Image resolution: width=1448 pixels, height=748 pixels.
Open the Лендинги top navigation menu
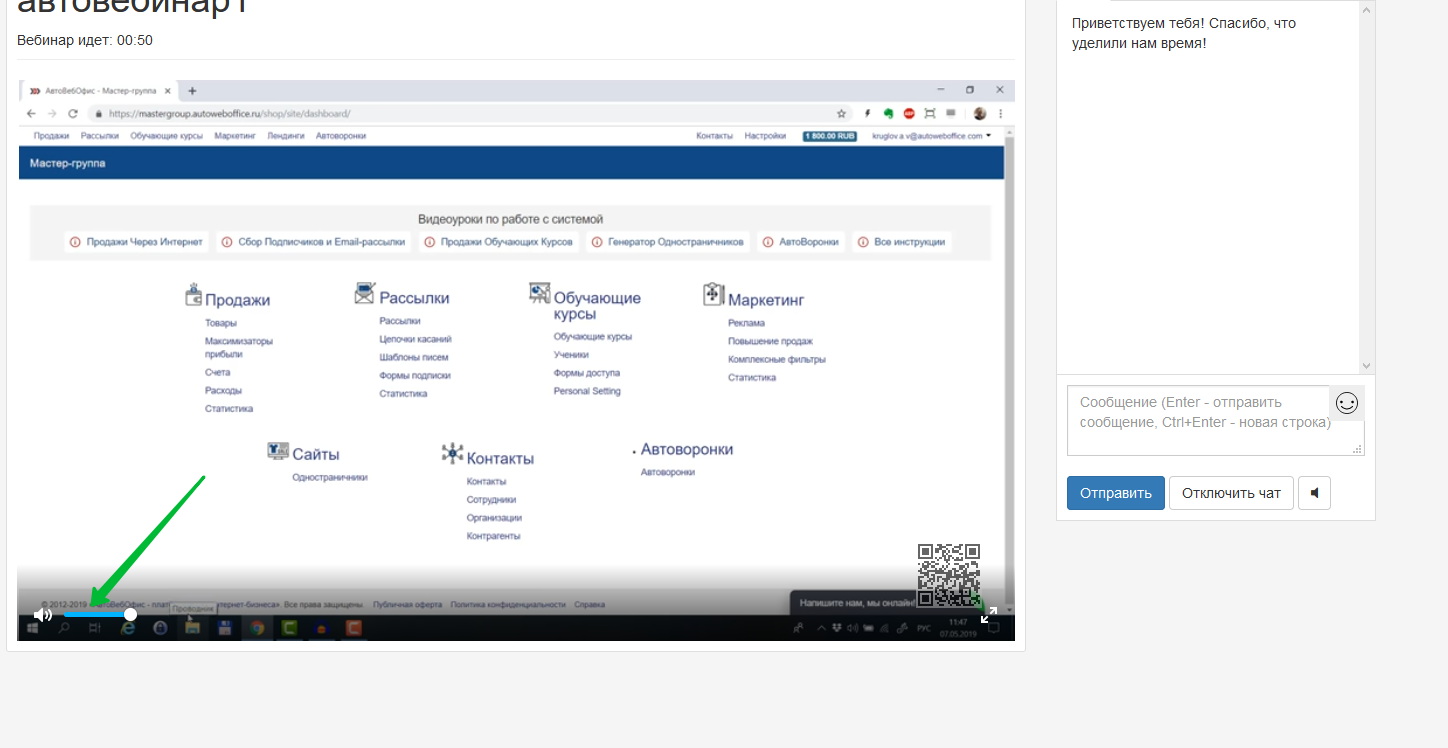tap(286, 136)
